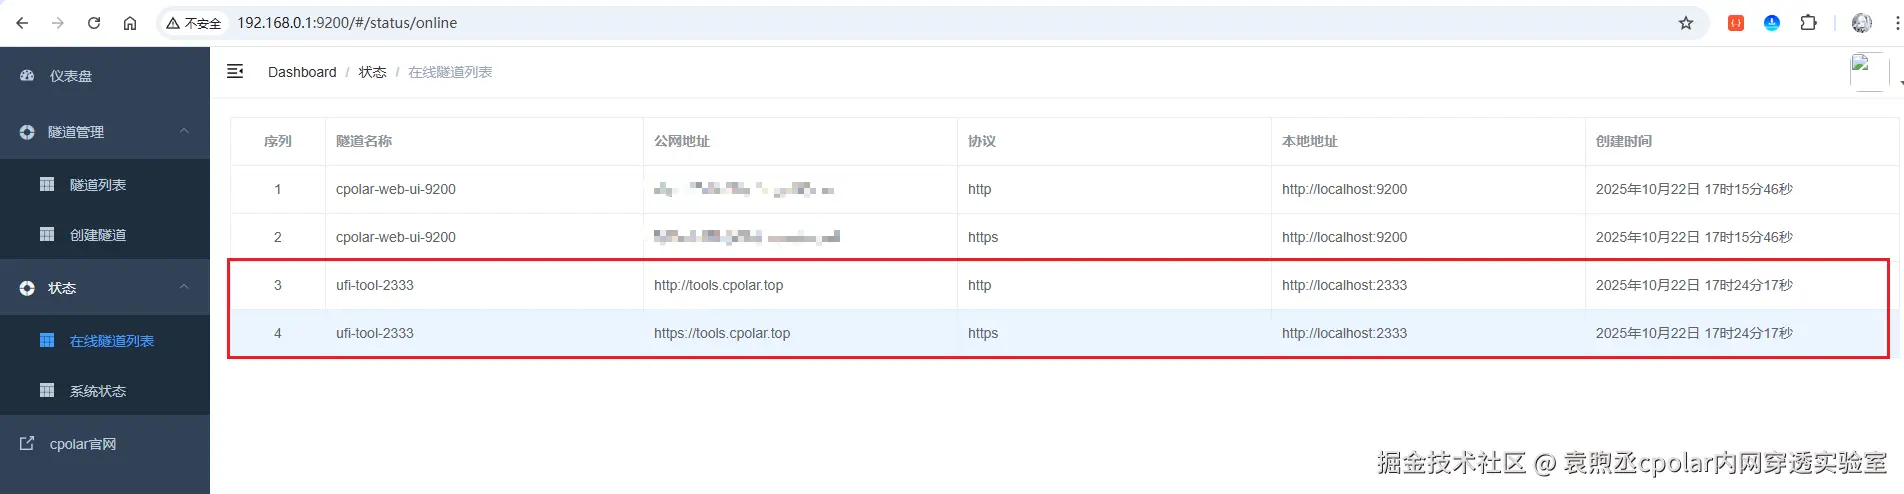Click the 状态 plus icon
This screenshot has height=494, width=1904.
27,288
